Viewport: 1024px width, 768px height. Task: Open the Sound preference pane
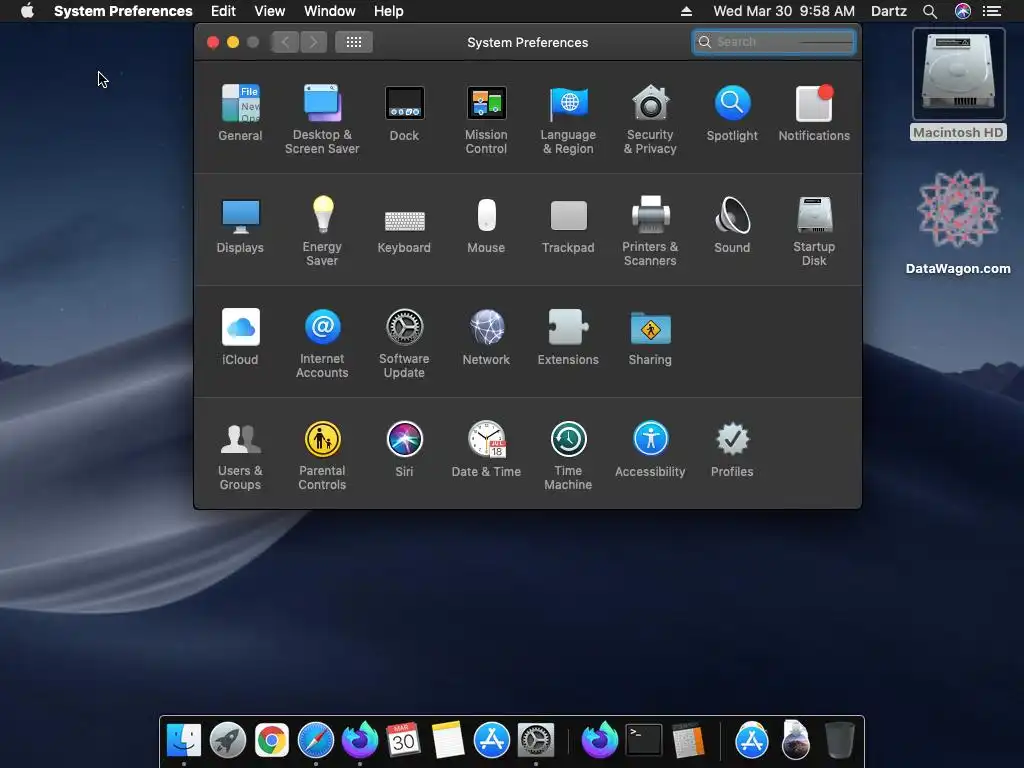tap(732, 225)
